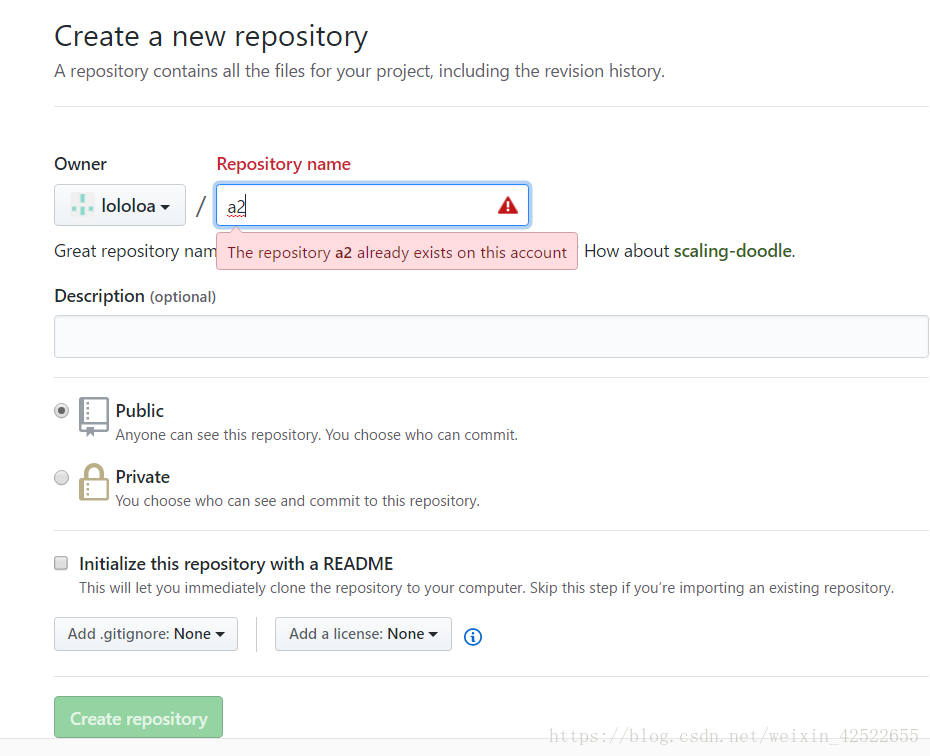930x756 pixels.
Task: Open the Add .gitignore dropdown
Action: (x=146, y=634)
